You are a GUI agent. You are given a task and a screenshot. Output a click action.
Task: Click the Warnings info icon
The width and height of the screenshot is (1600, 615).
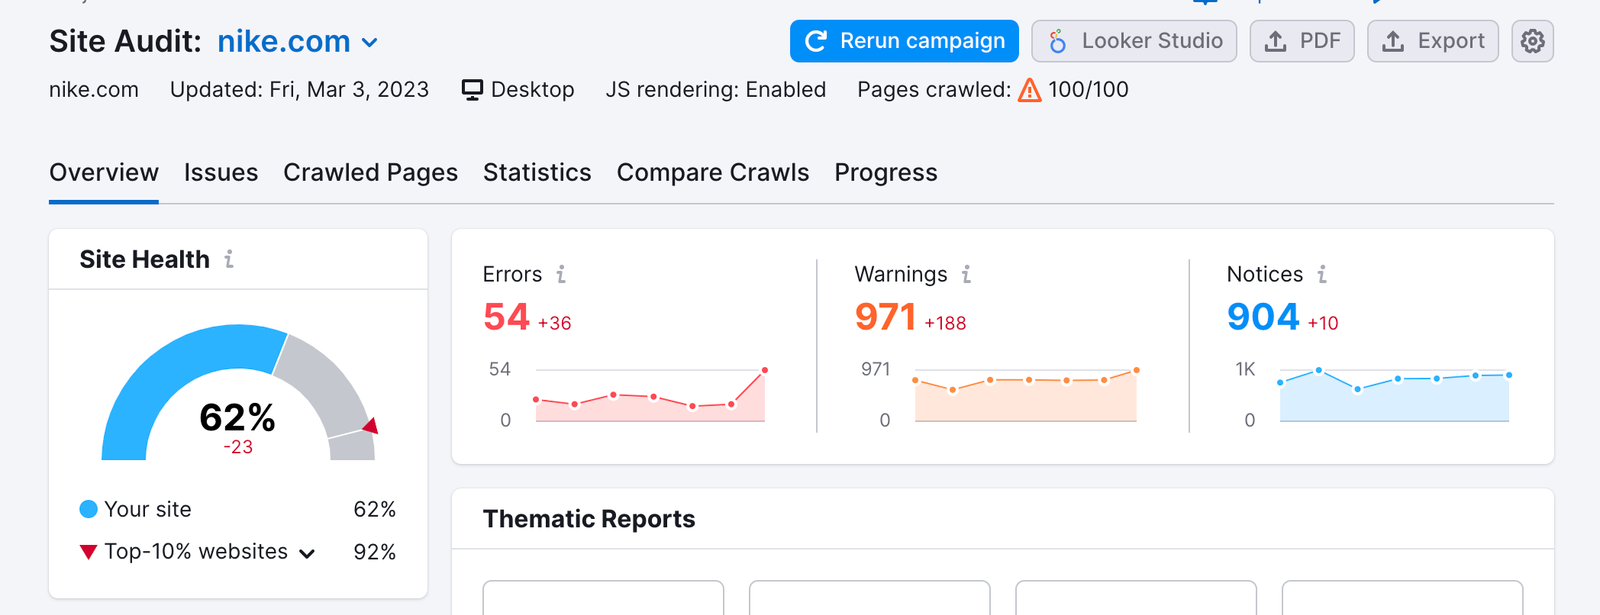point(966,274)
